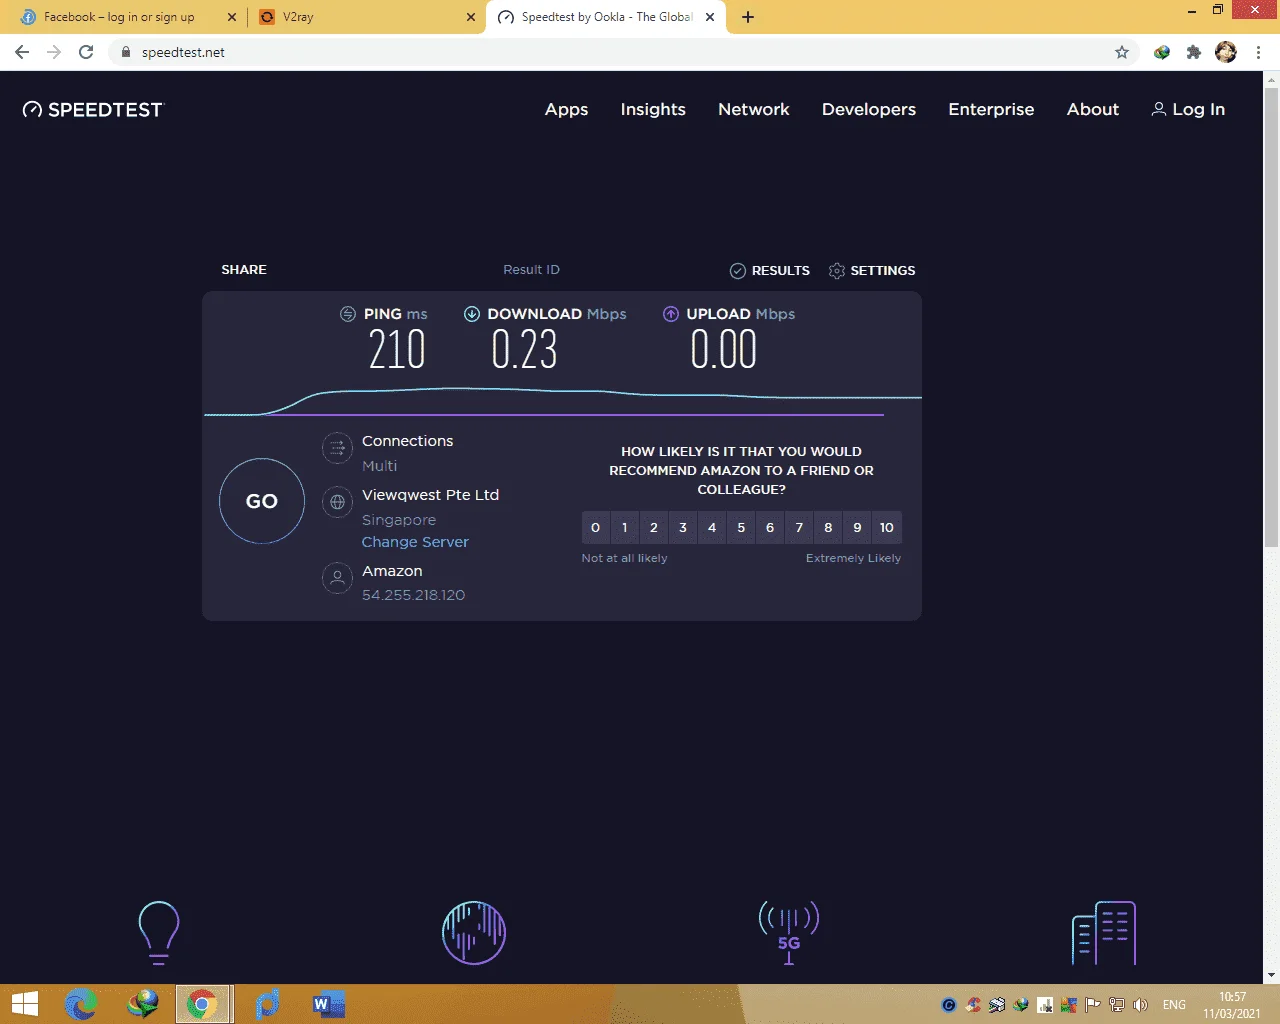Click the Log In link

[1188, 110]
